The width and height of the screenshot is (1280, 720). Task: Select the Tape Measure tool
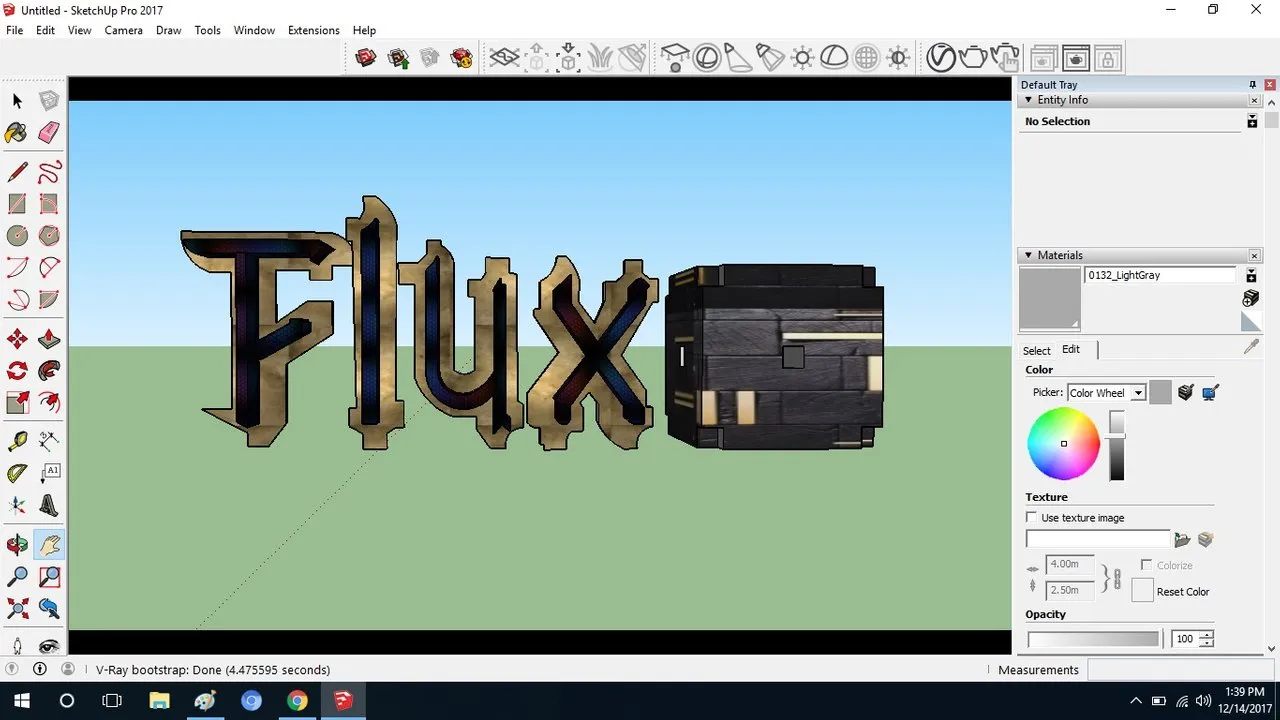pos(17,441)
